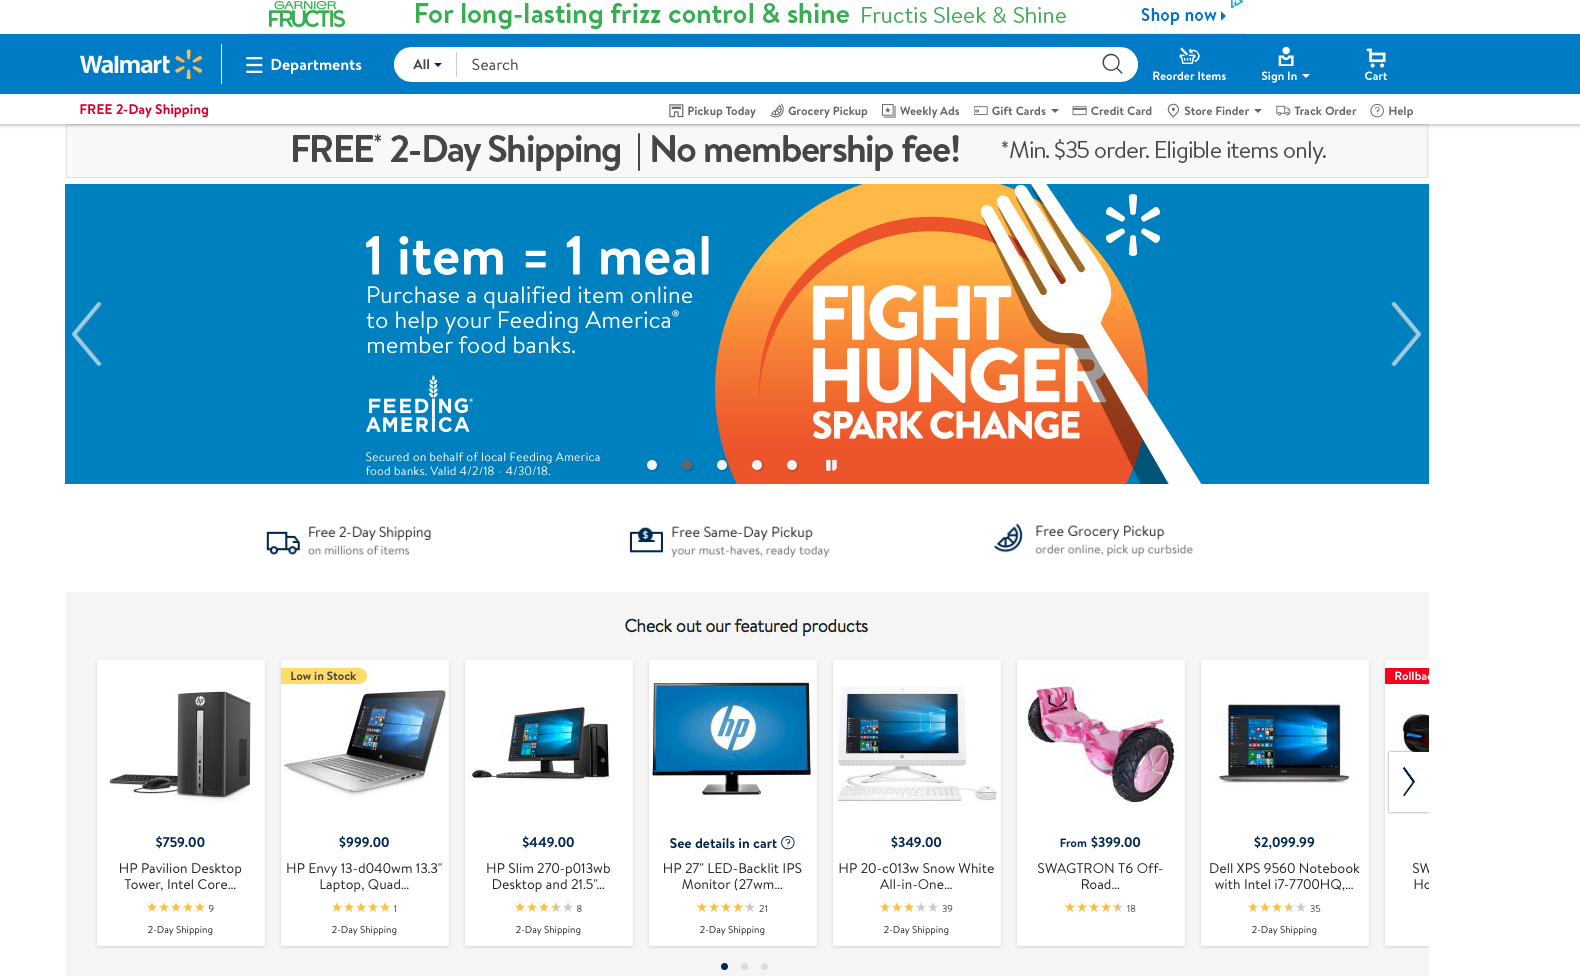
Task: Open the FREE 2-Day Shipping link
Action: 144,110
